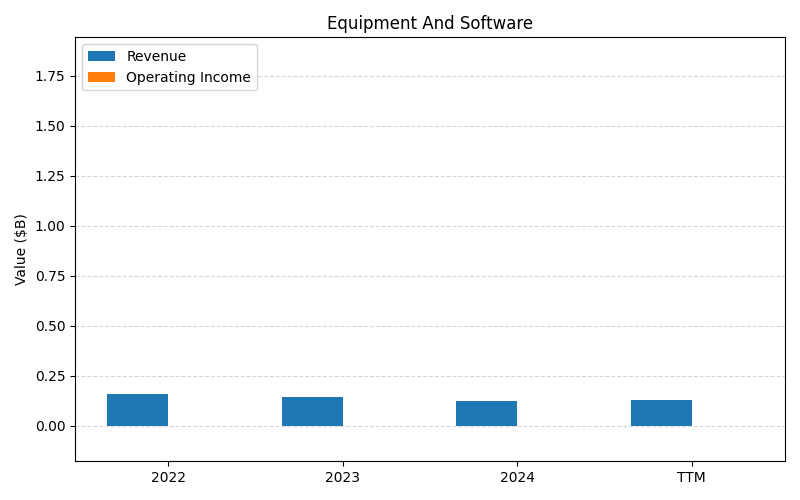Viewport: 800px width, 500px height.
Task: Click the '2023' x-axis label
Action: coord(342,478)
